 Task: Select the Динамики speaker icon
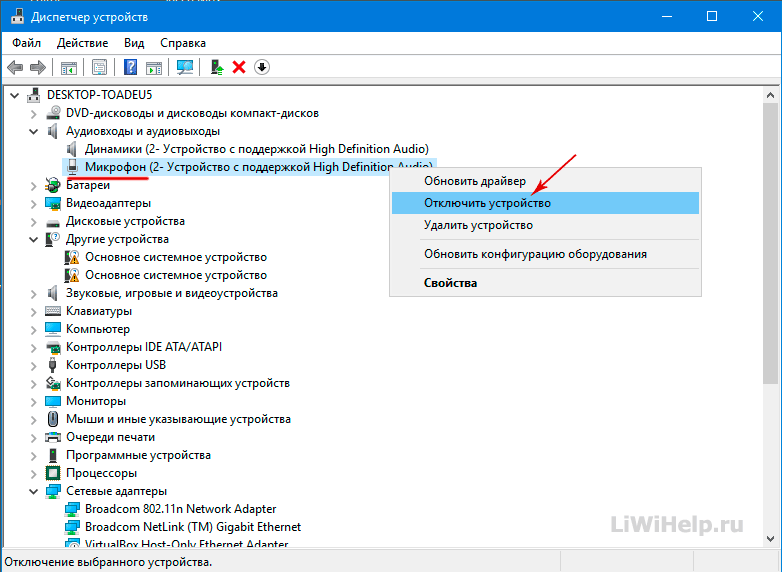[72, 149]
